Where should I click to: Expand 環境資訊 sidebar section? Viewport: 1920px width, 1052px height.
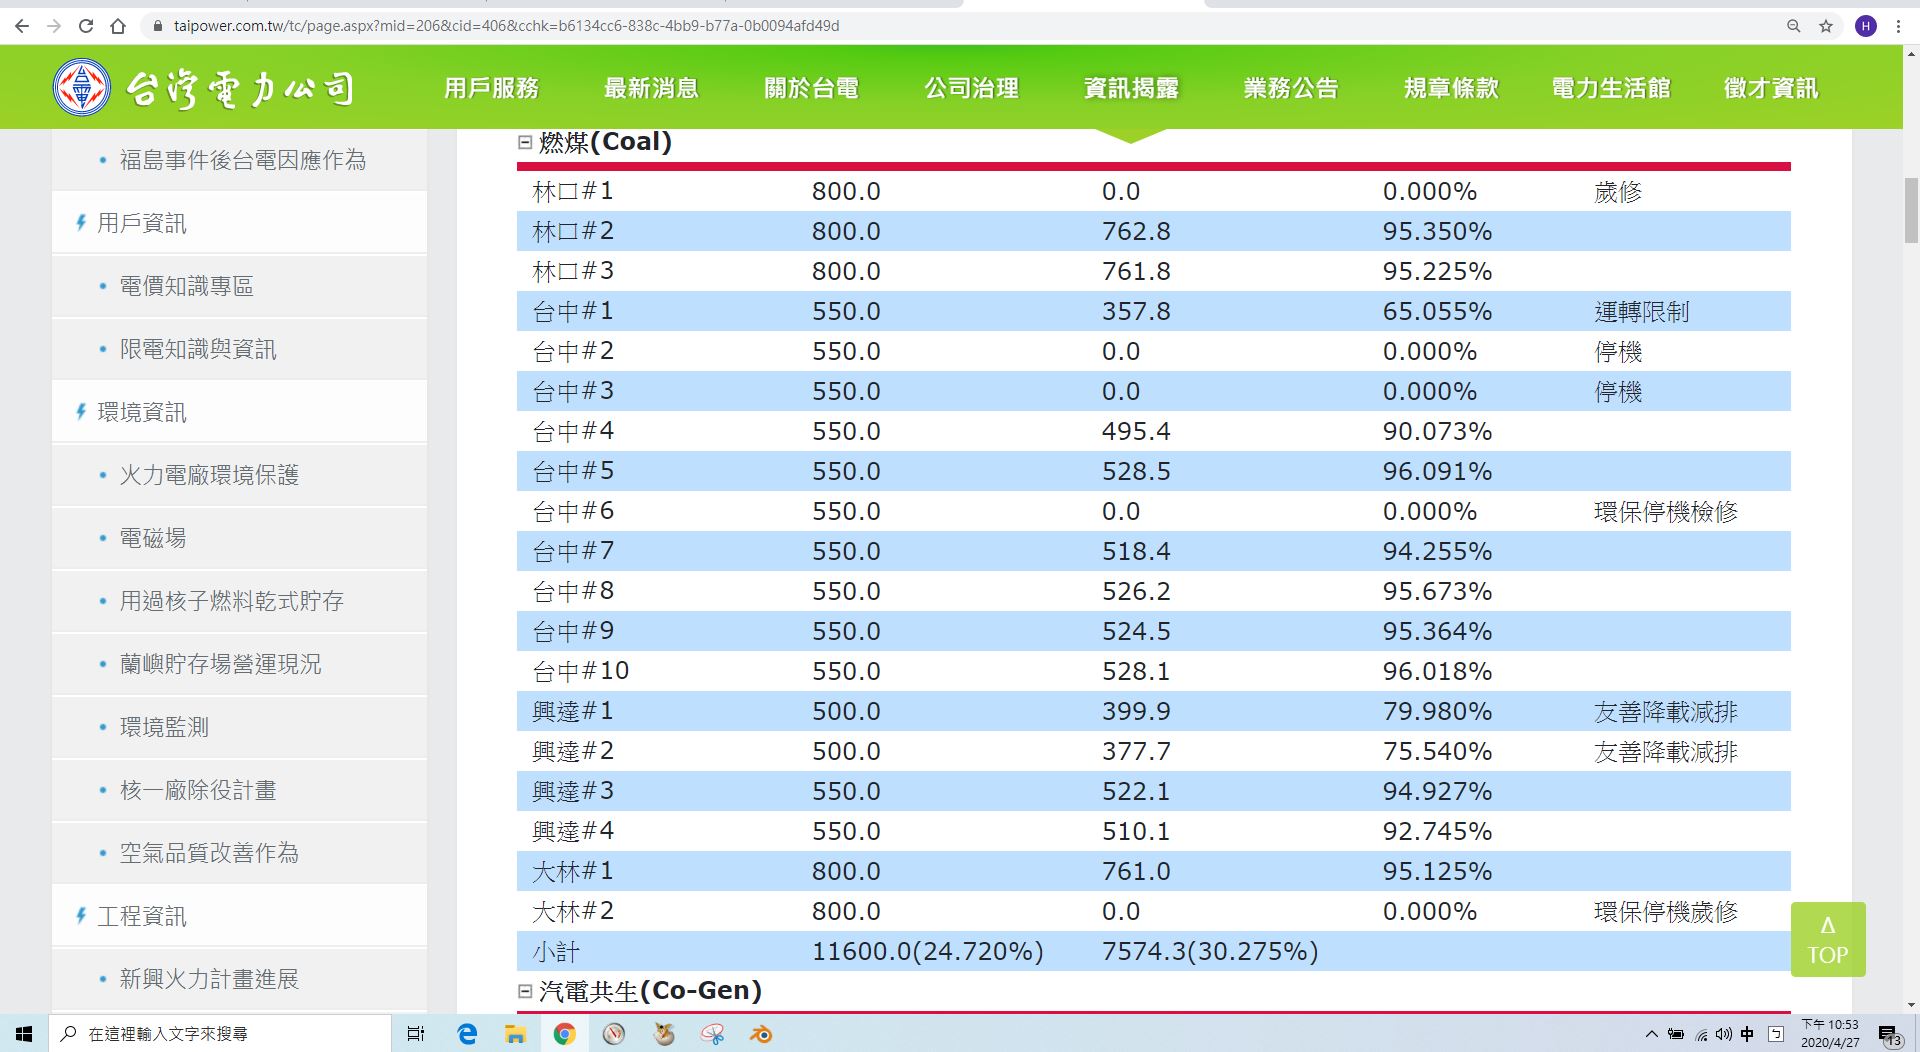point(141,412)
